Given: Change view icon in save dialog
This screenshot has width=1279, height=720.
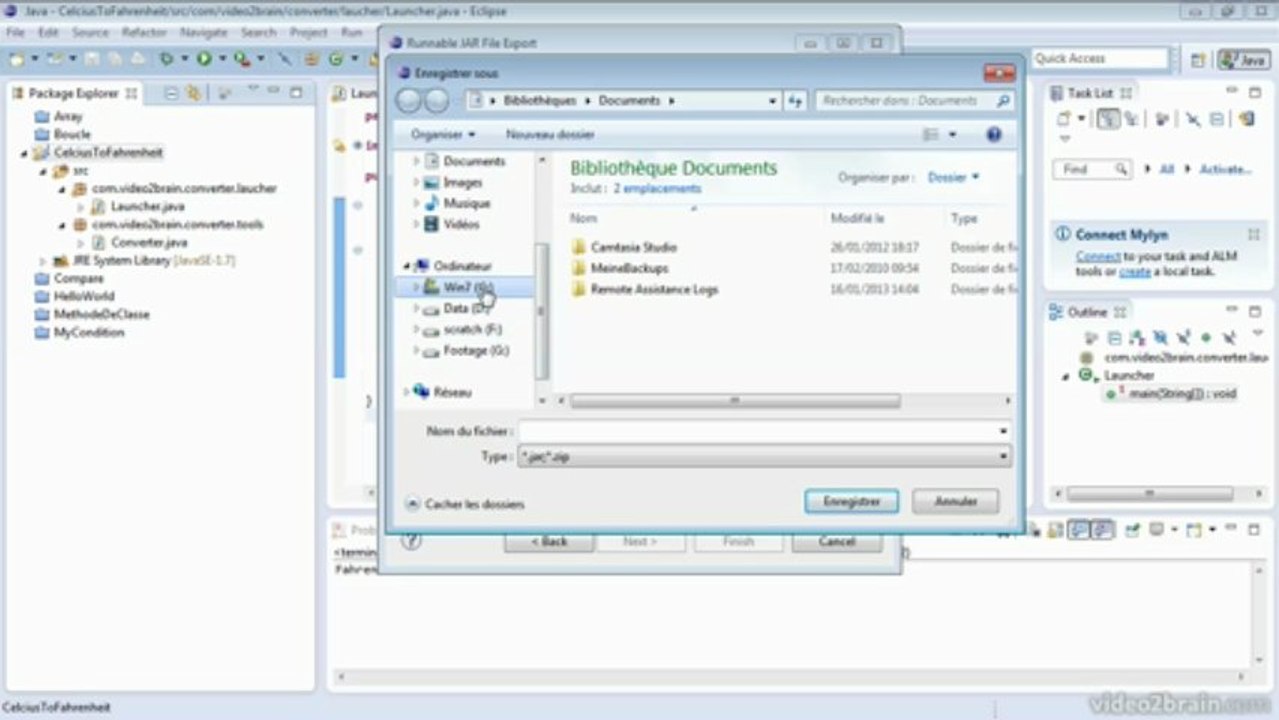Looking at the screenshot, I should point(931,134).
